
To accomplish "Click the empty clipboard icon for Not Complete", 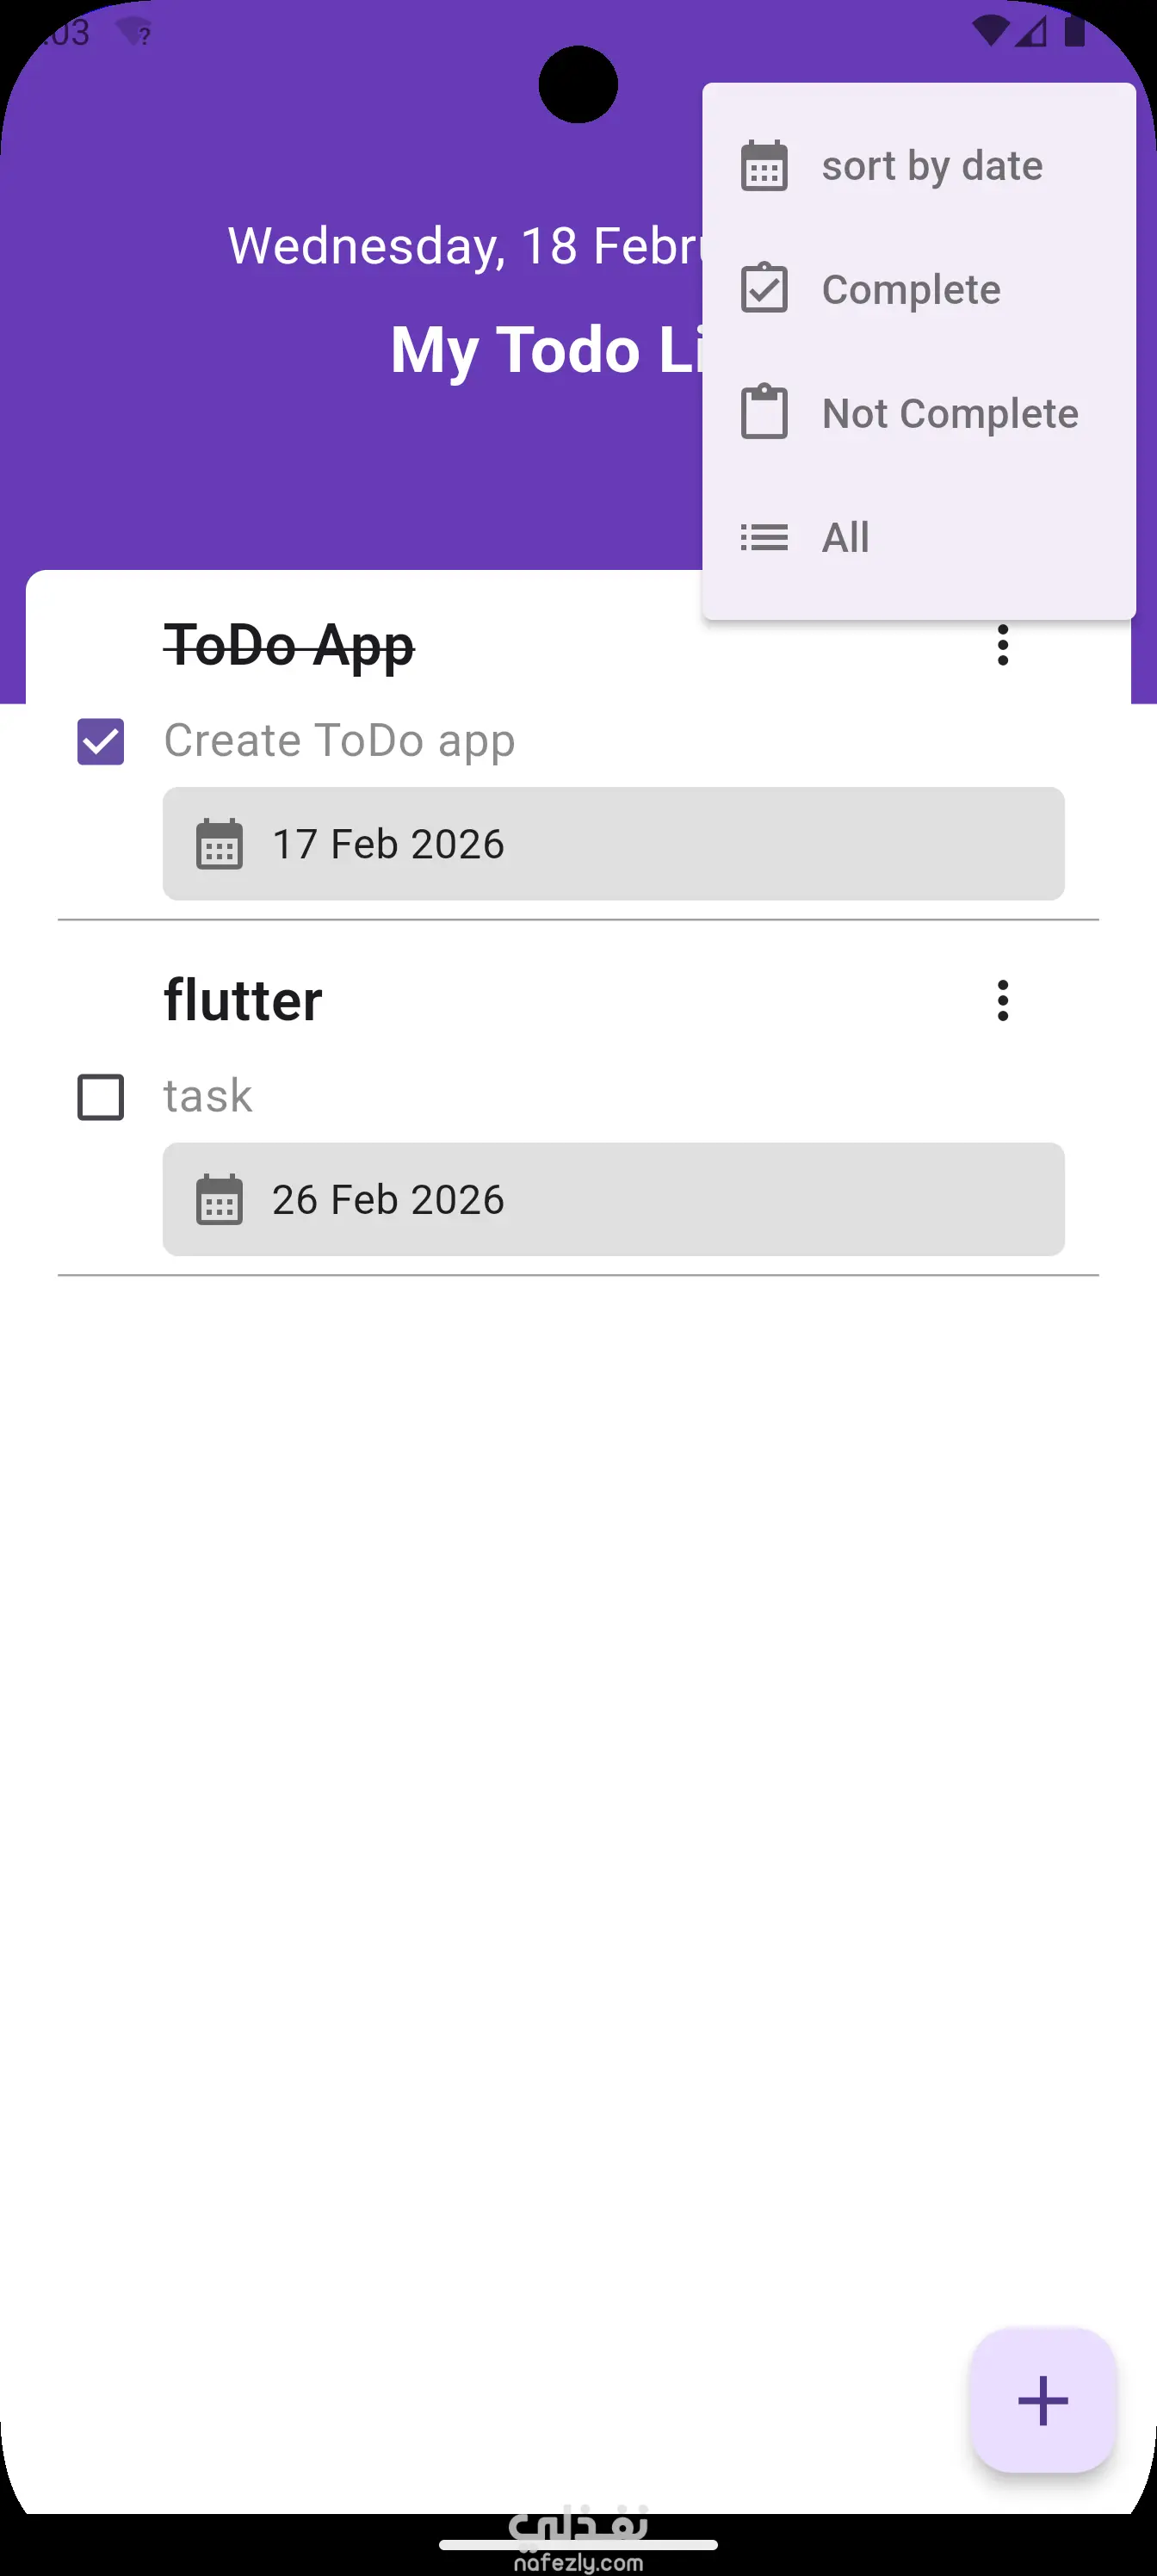I will tap(764, 412).
